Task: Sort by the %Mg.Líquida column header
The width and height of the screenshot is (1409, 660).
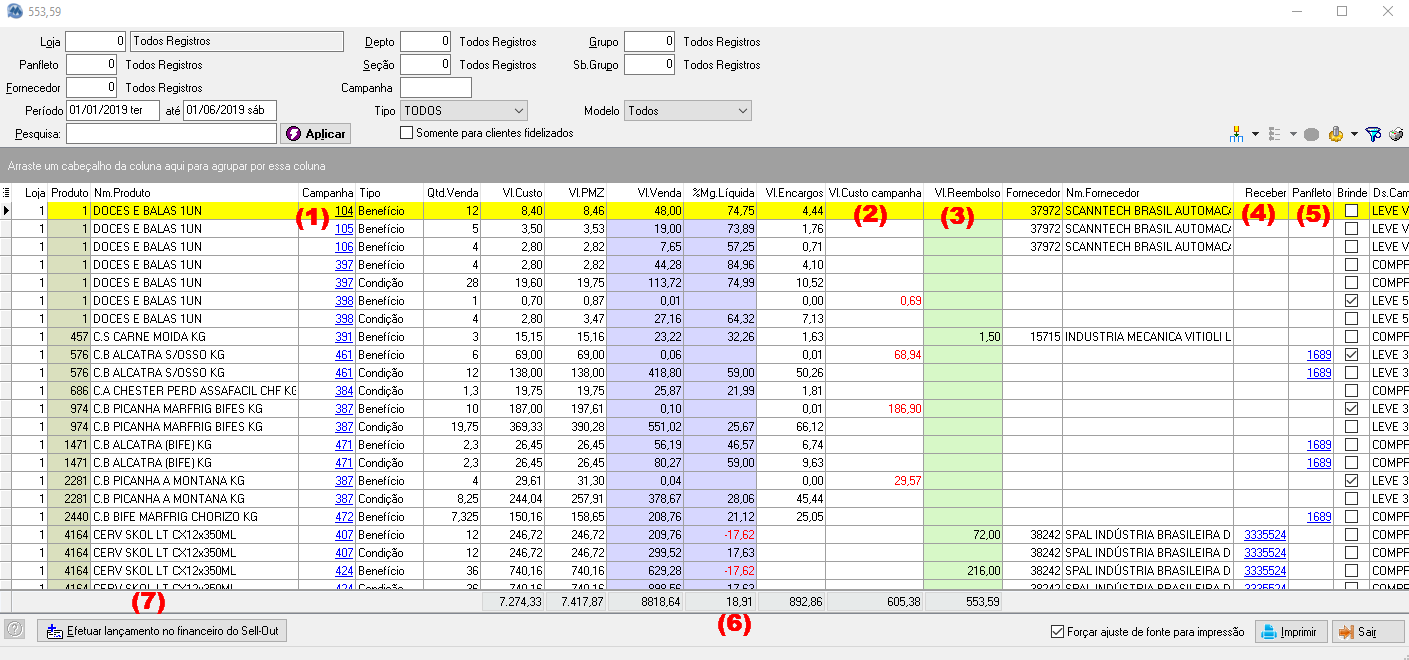Action: [721, 193]
